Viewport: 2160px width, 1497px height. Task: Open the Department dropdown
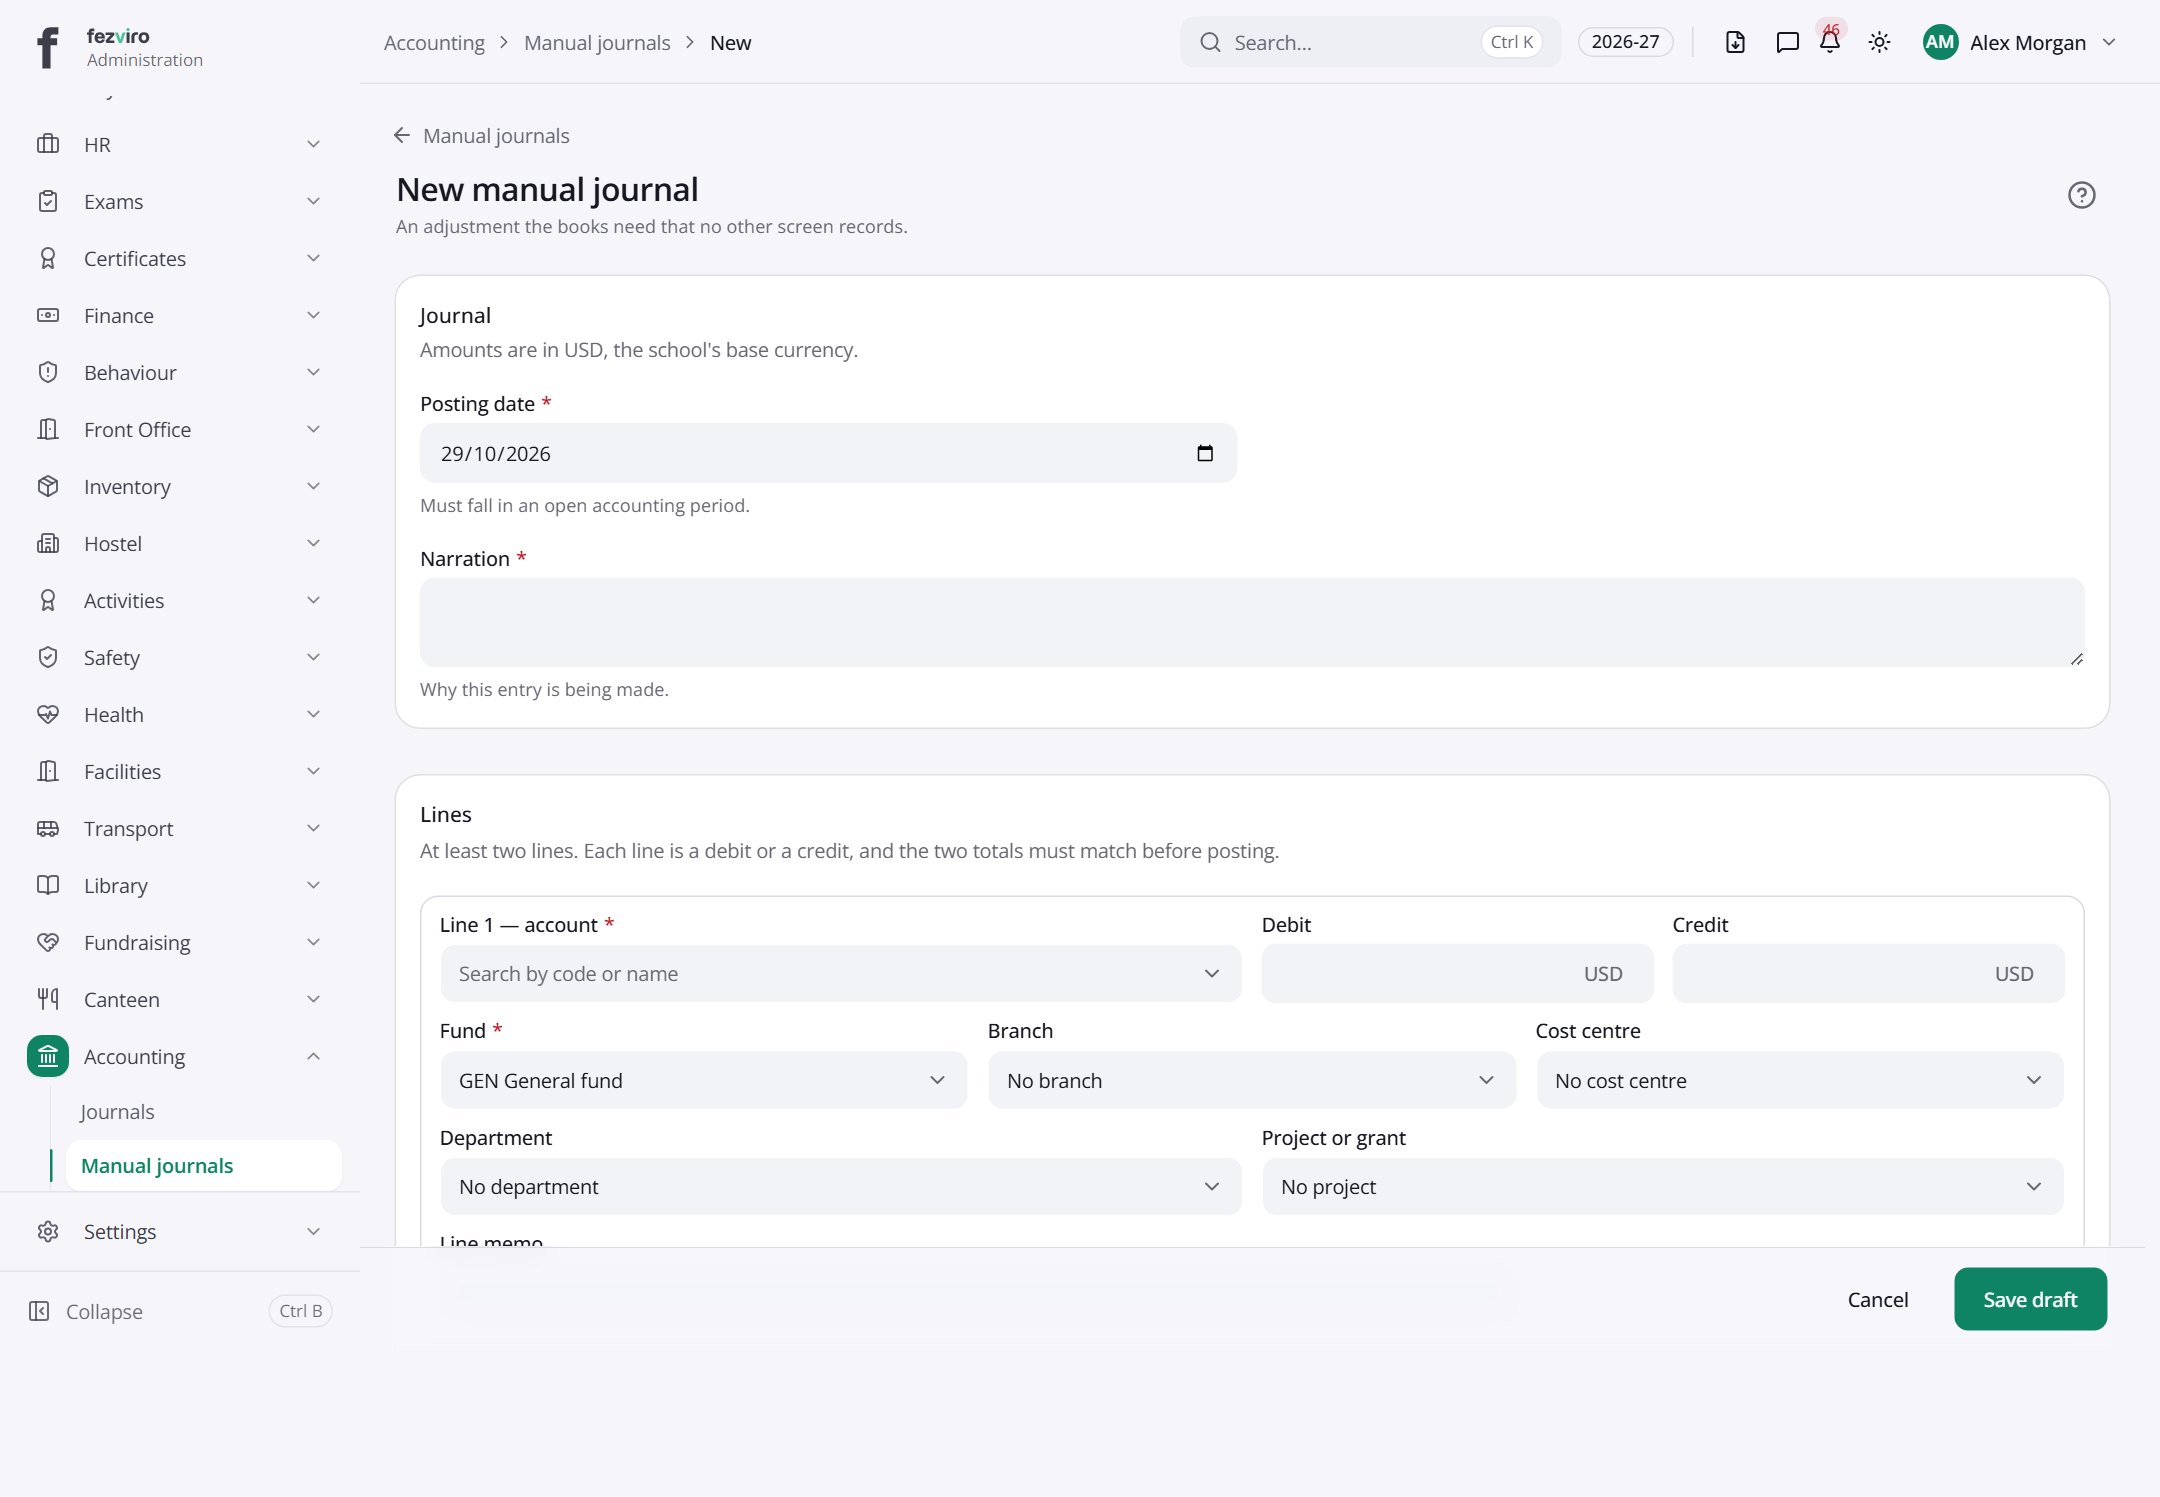[x=840, y=1187]
